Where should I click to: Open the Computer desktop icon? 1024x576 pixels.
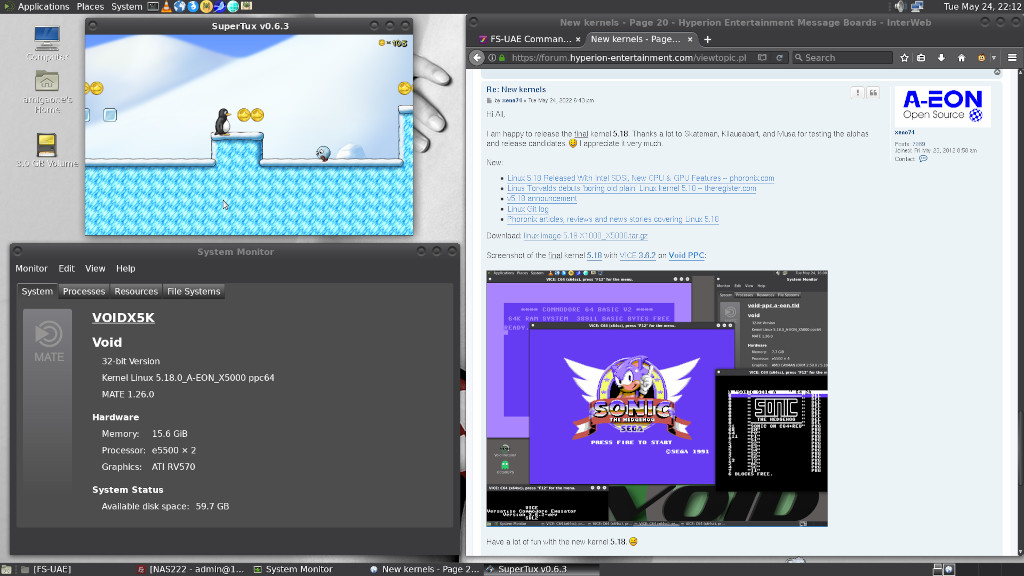[47, 43]
